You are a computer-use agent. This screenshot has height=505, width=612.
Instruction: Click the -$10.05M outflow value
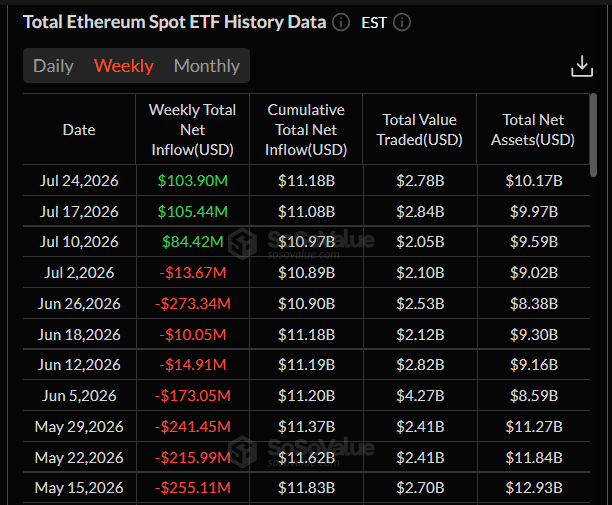[192, 334]
